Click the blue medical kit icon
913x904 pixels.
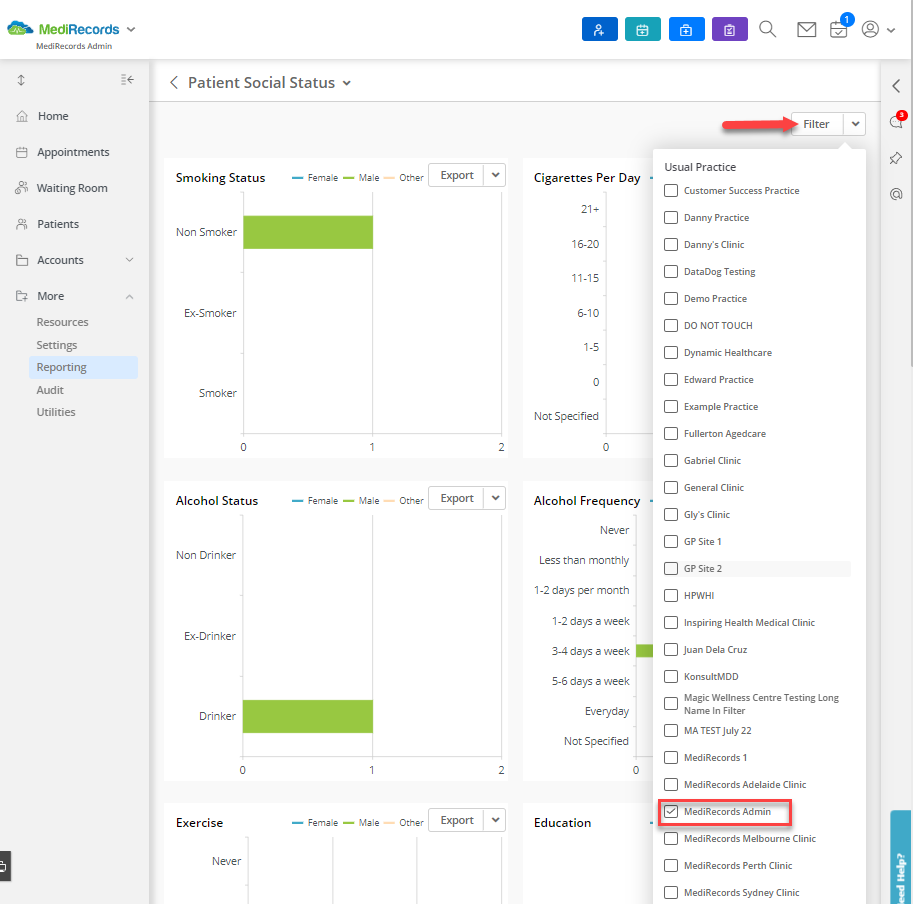686,29
